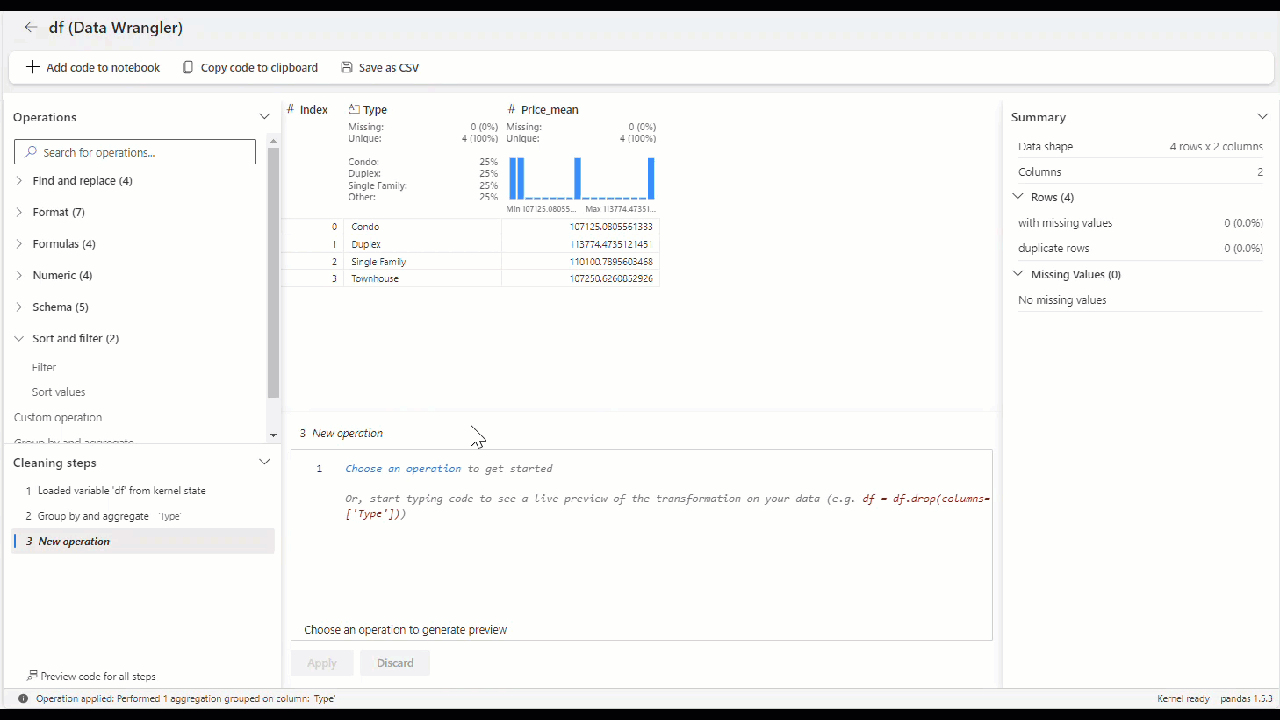This screenshot has height=720, width=1280.
Task: Save the data as CSV
Action: pos(380,67)
